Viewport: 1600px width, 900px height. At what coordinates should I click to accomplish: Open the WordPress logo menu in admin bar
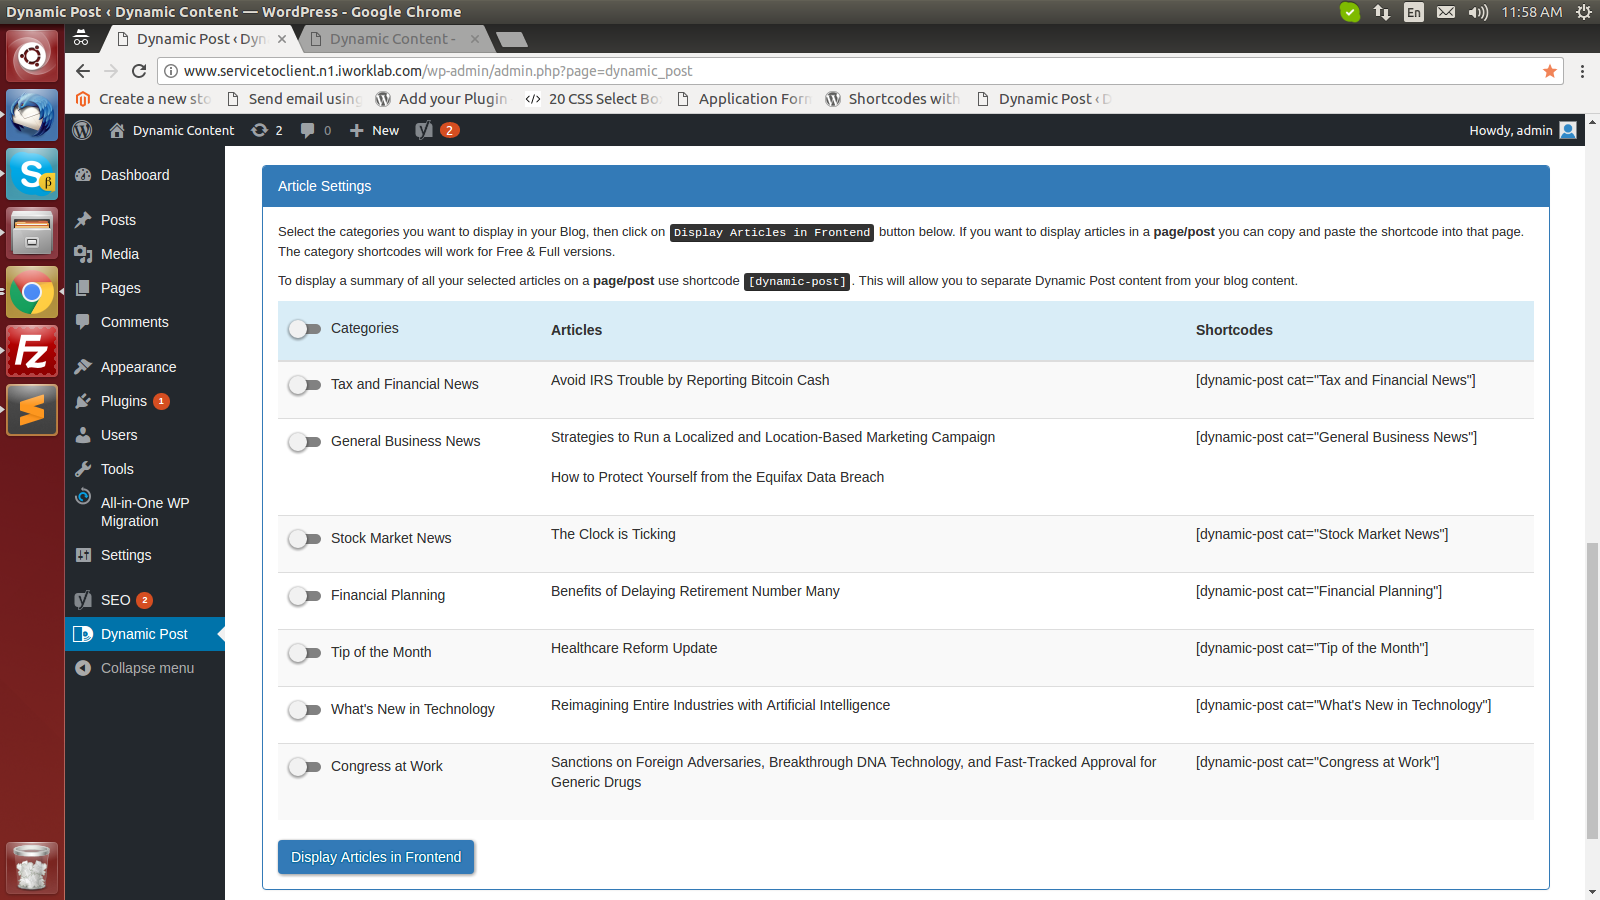[82, 130]
